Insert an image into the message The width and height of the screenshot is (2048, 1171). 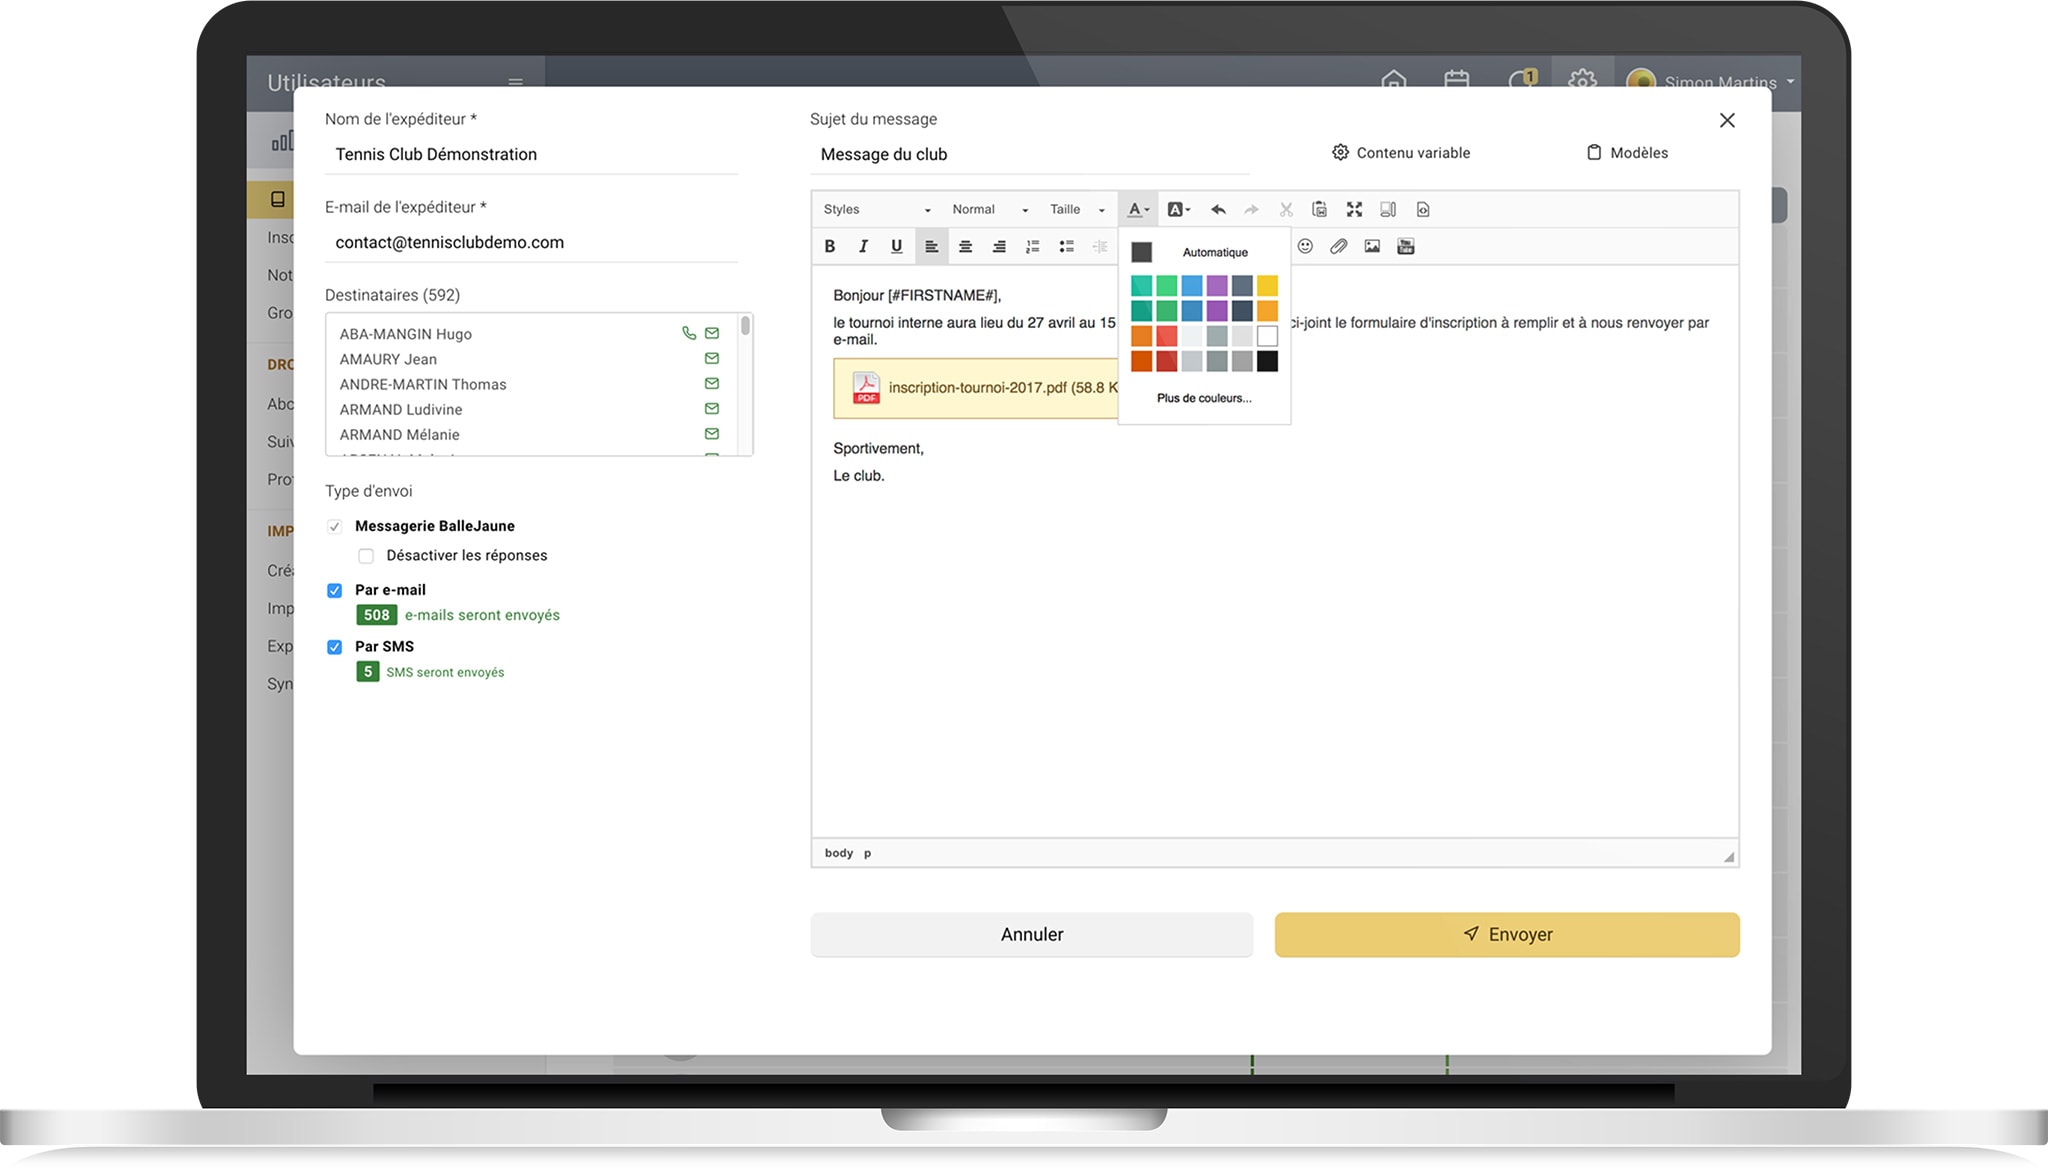(x=1372, y=246)
